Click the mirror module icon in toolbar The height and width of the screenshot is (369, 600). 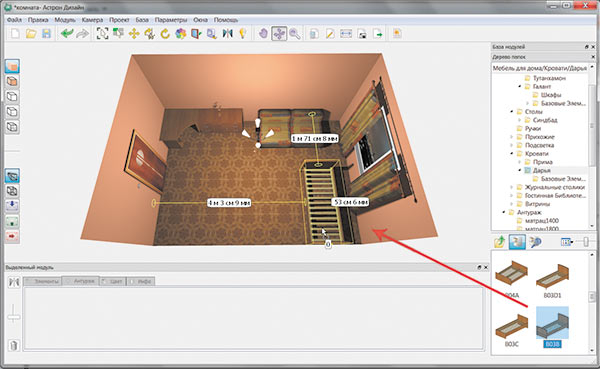coord(227,34)
